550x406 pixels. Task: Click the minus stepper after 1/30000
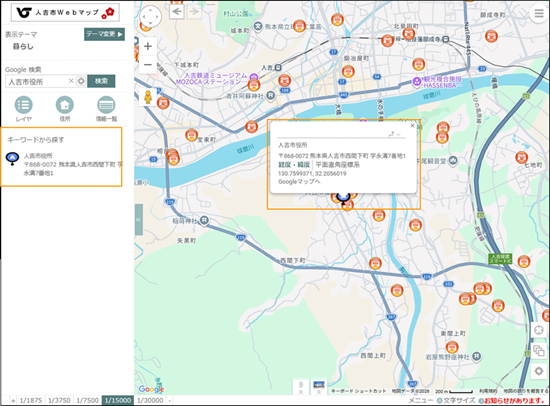[169, 400]
